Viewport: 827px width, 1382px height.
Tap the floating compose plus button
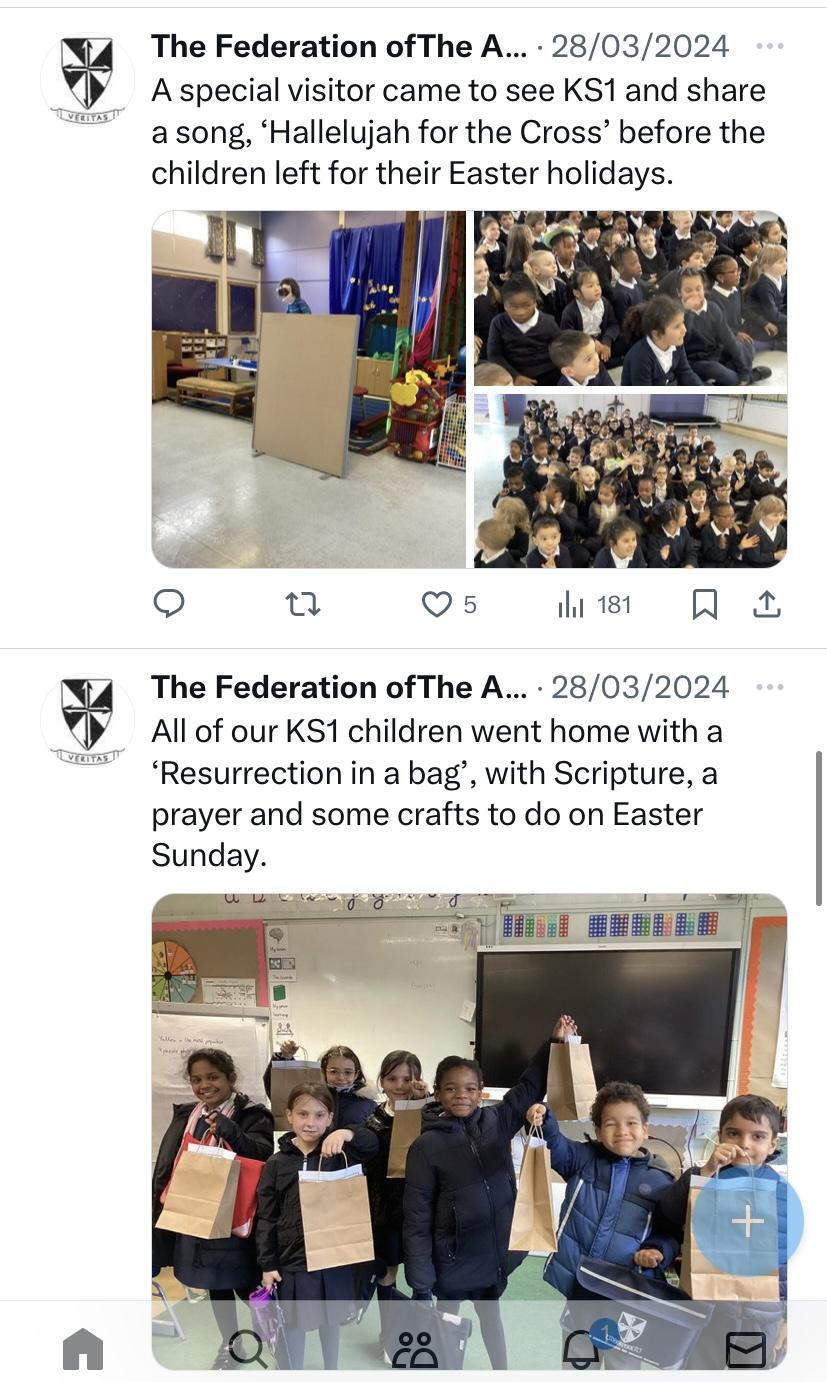pos(748,1221)
